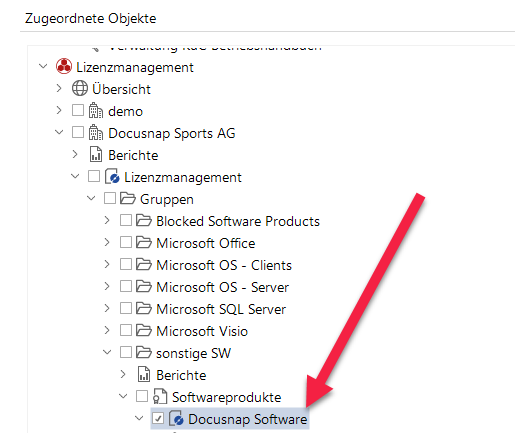Expand the Übersicht node
Viewport: 515px width, 433px height.
pyautogui.click(x=59, y=88)
